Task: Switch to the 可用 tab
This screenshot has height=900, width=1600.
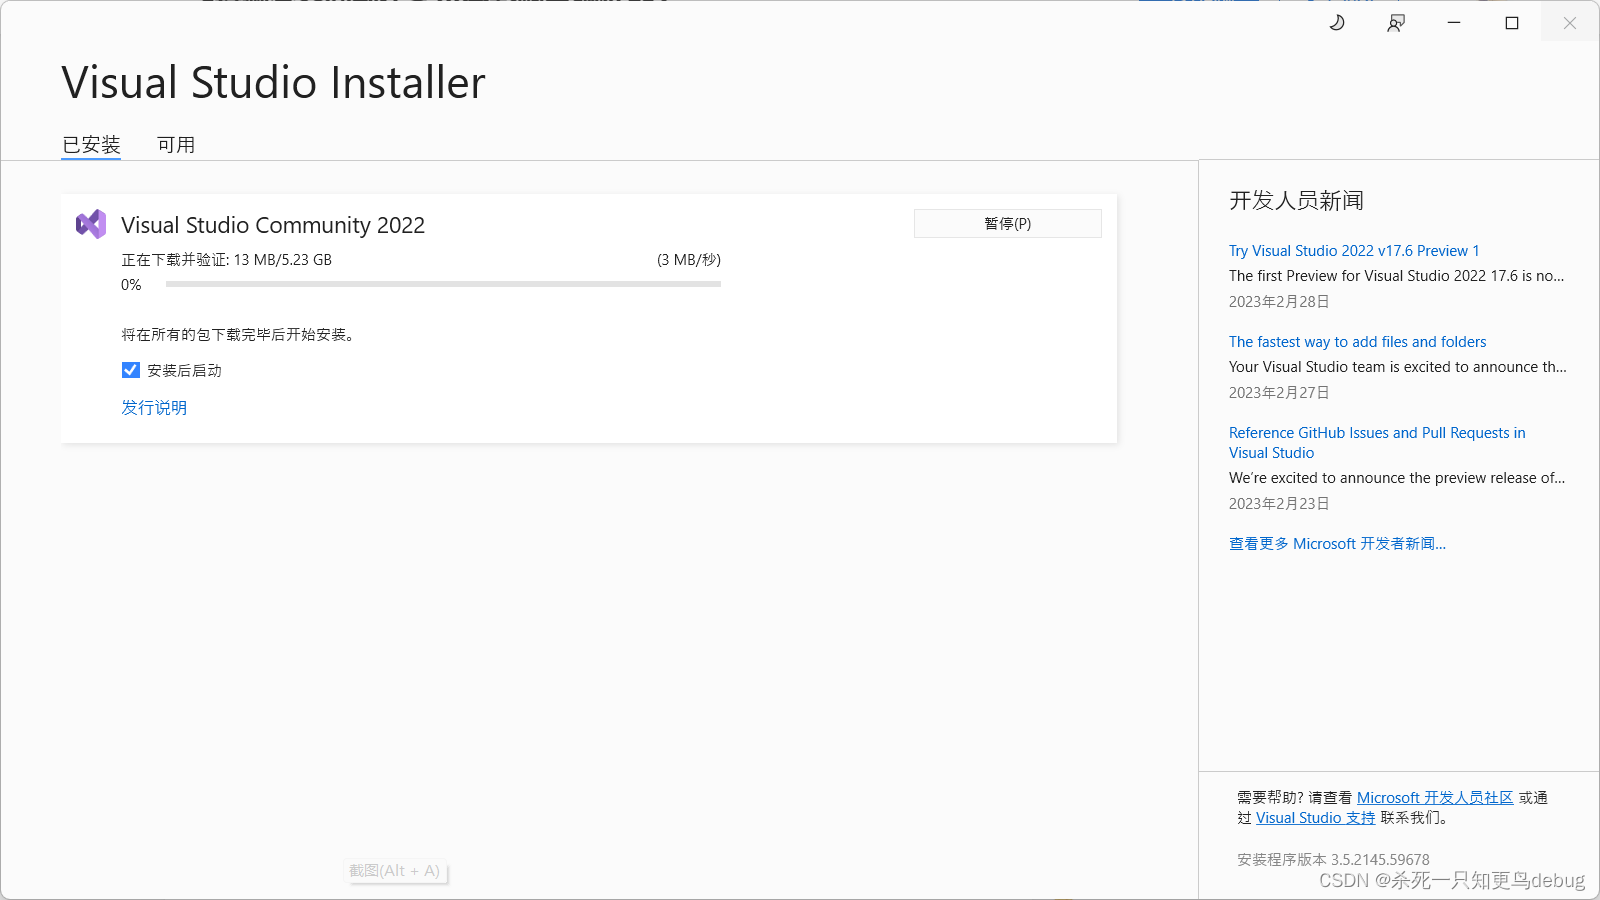Action: (176, 144)
